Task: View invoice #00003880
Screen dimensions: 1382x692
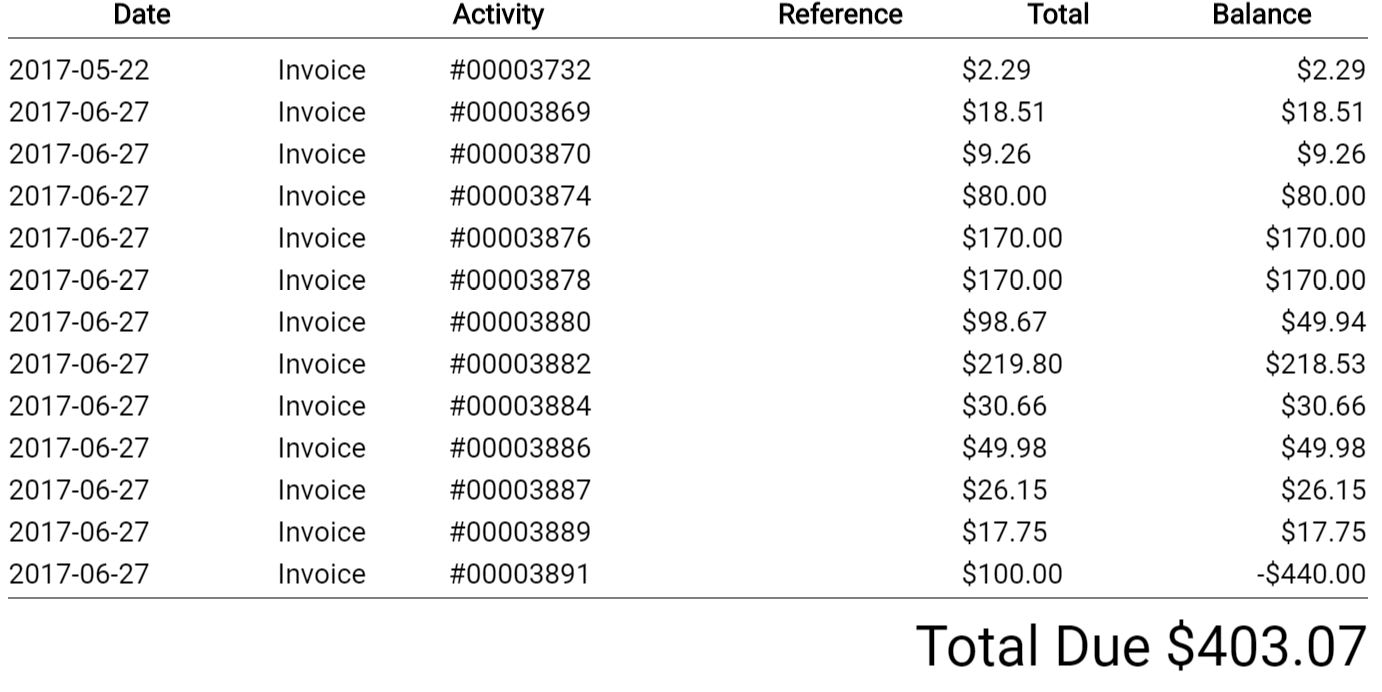Action: point(520,322)
